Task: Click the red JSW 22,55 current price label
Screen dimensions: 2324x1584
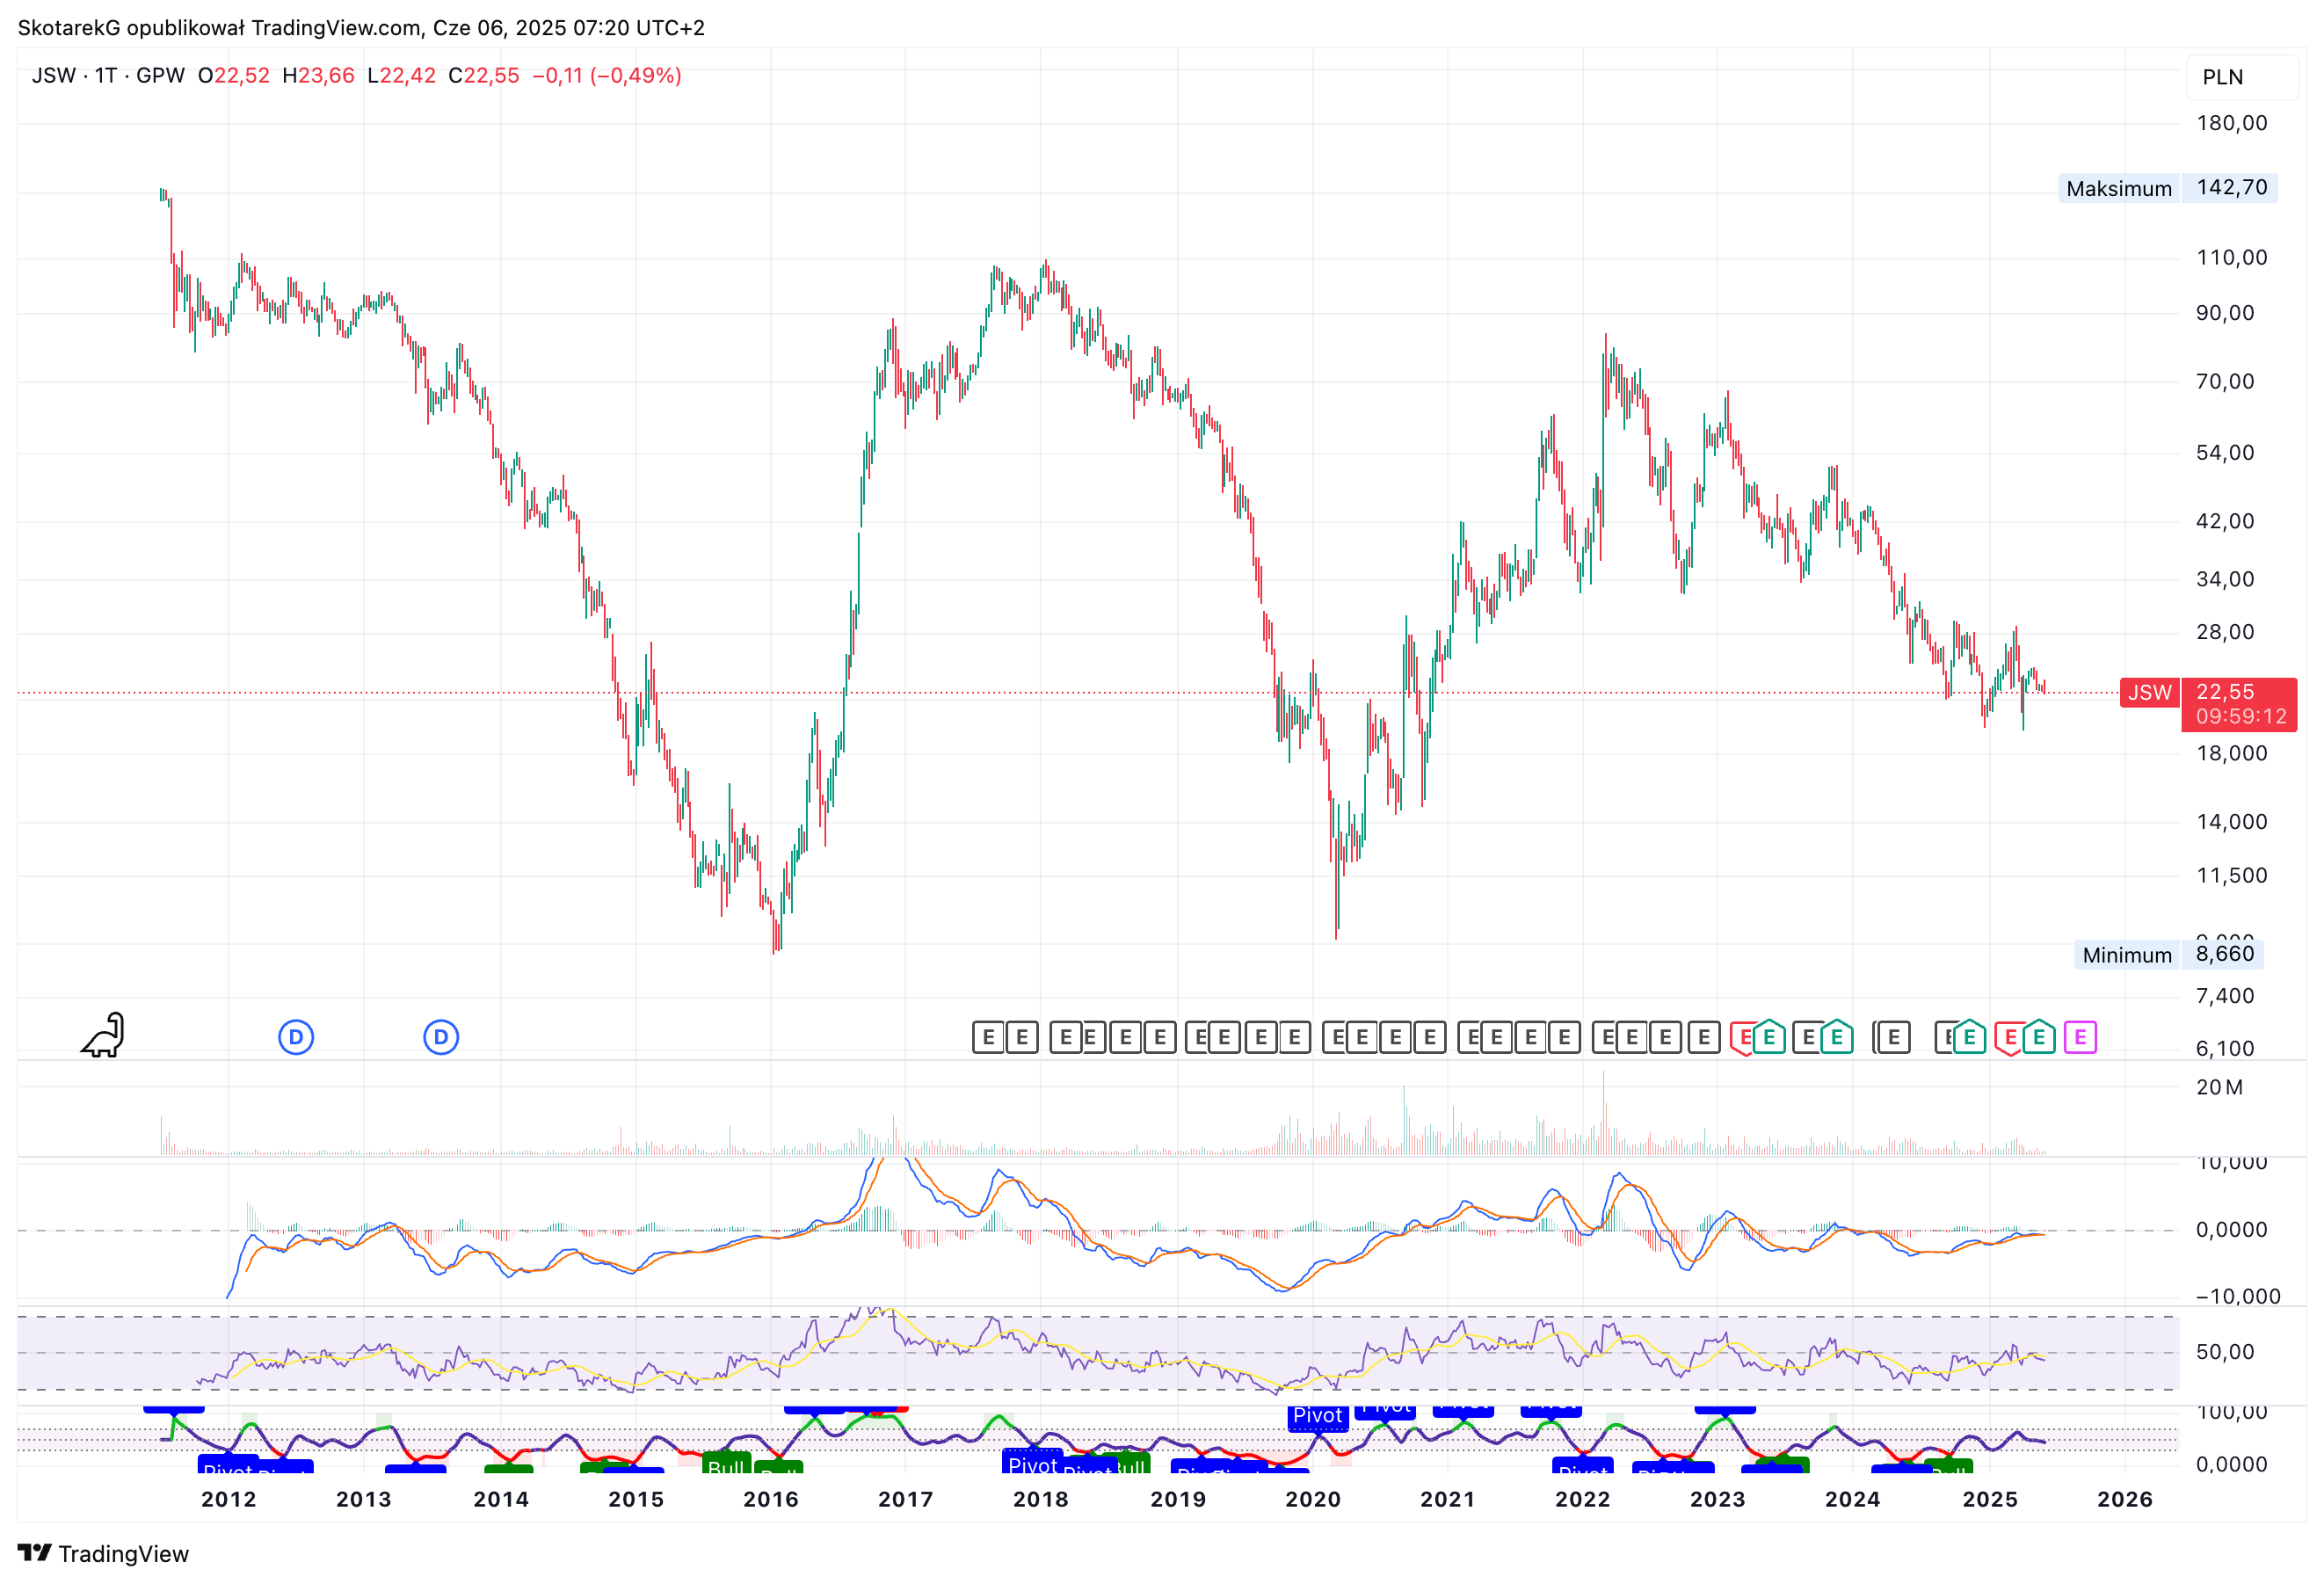Action: (x=2208, y=704)
